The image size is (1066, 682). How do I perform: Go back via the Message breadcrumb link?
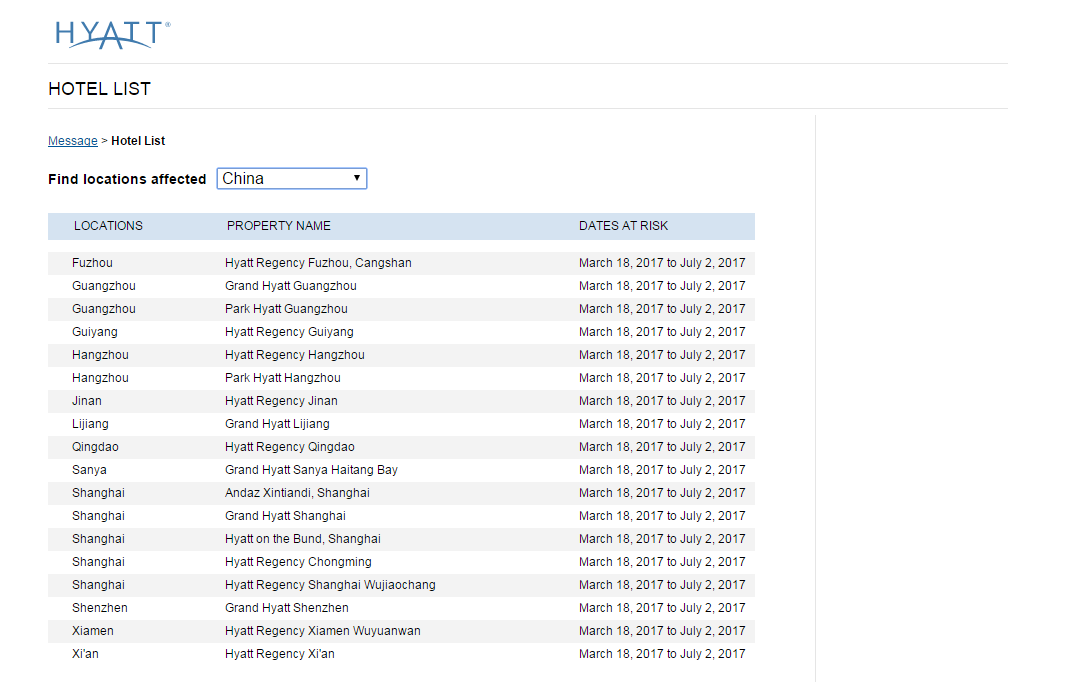pyautogui.click(x=72, y=141)
